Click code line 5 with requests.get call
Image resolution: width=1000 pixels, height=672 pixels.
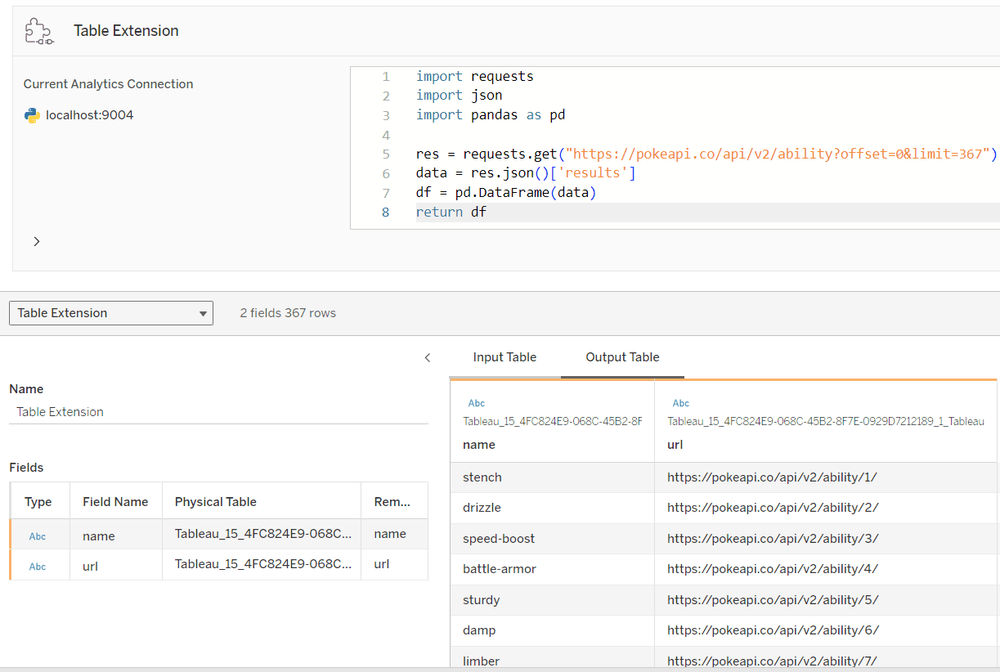706,154
